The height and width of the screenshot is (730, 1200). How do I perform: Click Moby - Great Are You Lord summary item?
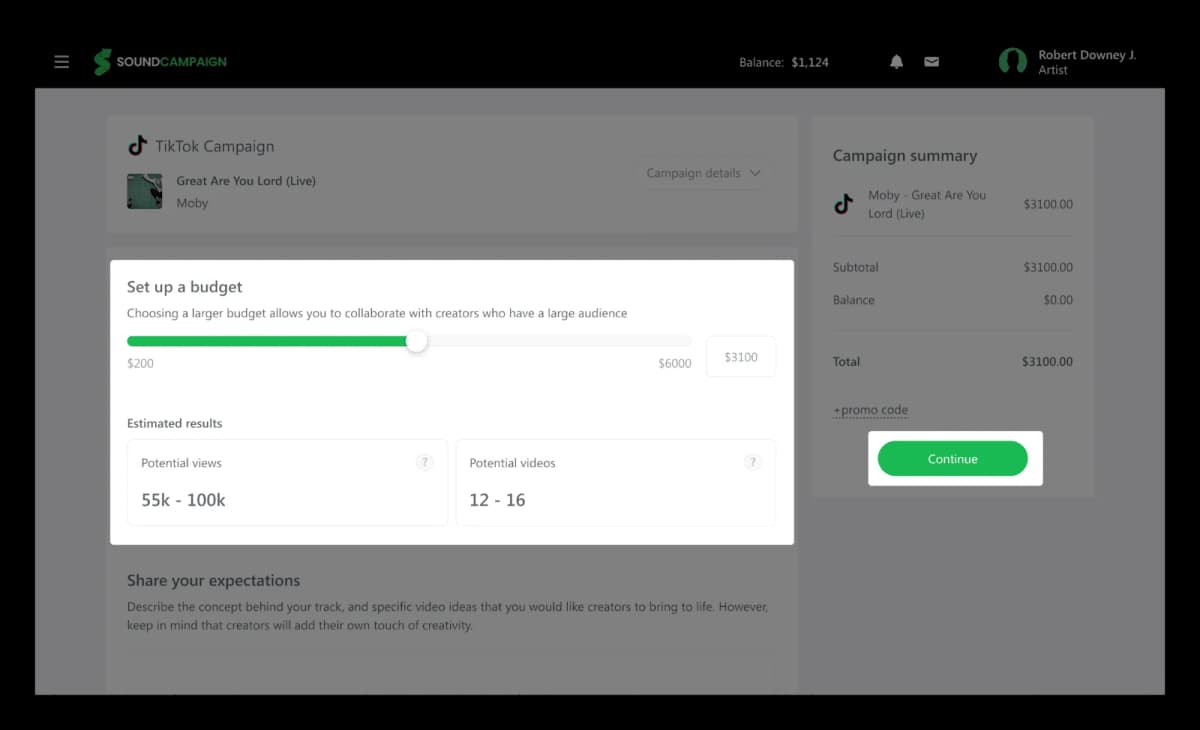[x=927, y=204]
